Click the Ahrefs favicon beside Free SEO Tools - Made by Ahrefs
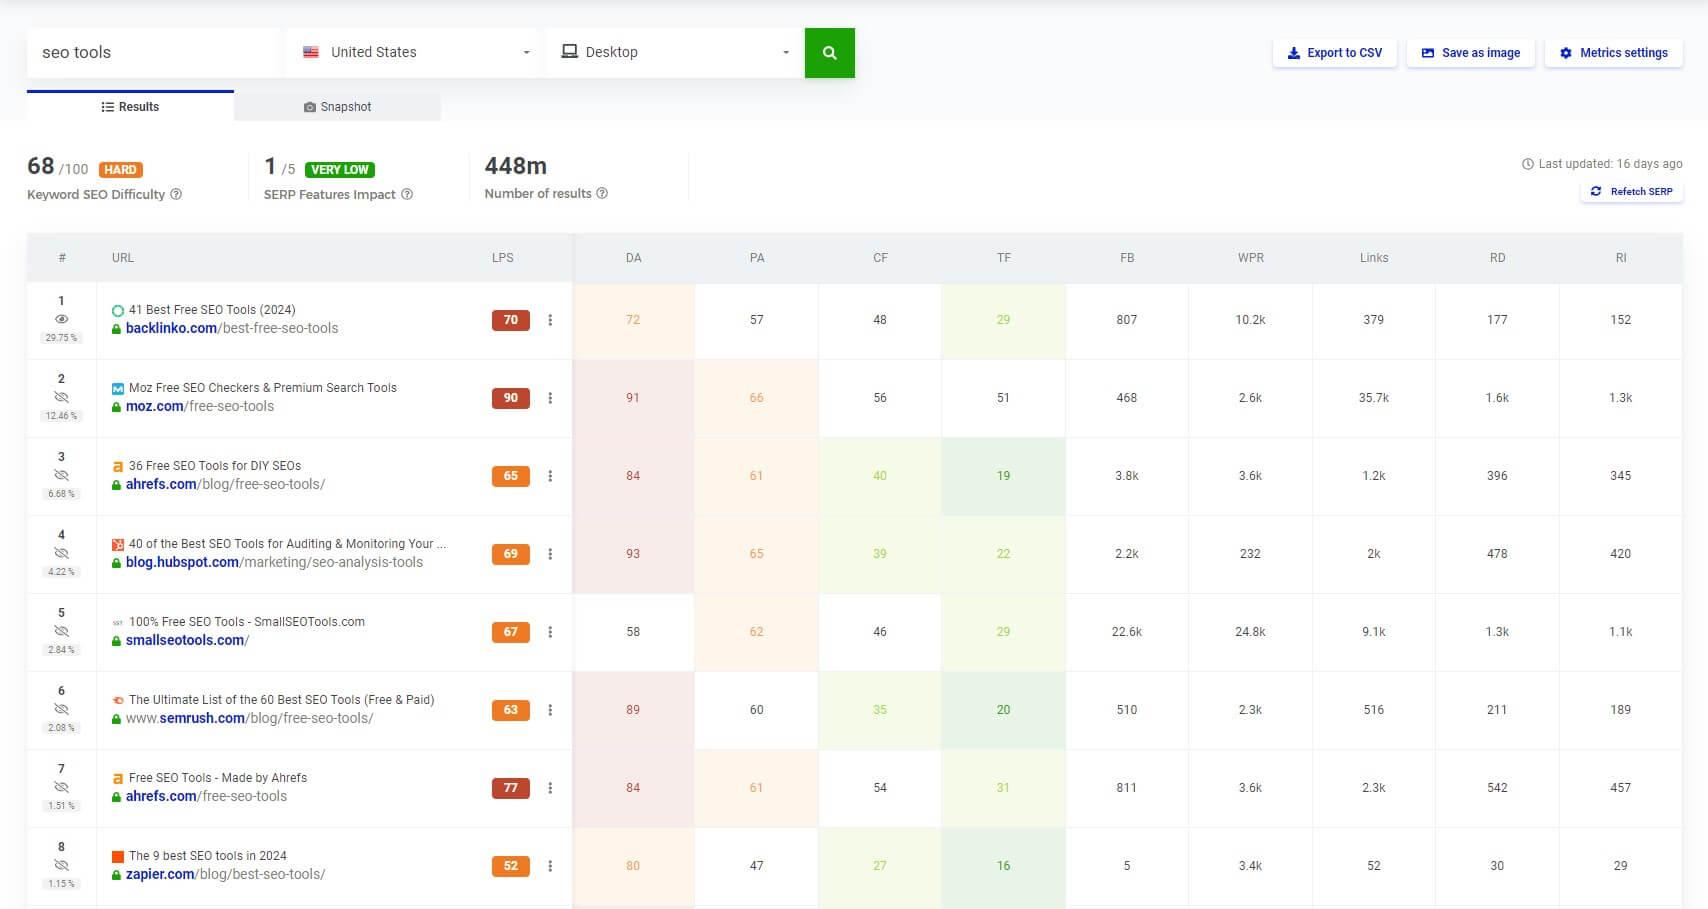Image resolution: width=1708 pixels, height=909 pixels. (x=118, y=778)
